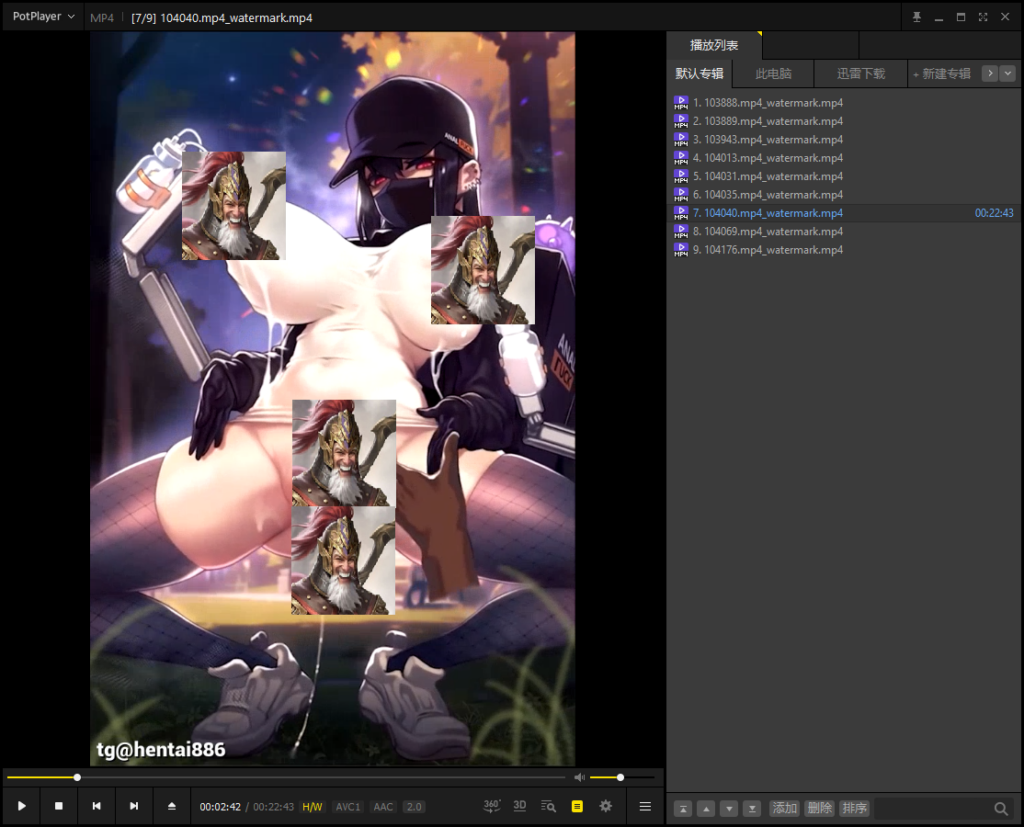Go to the previous track

96,806
